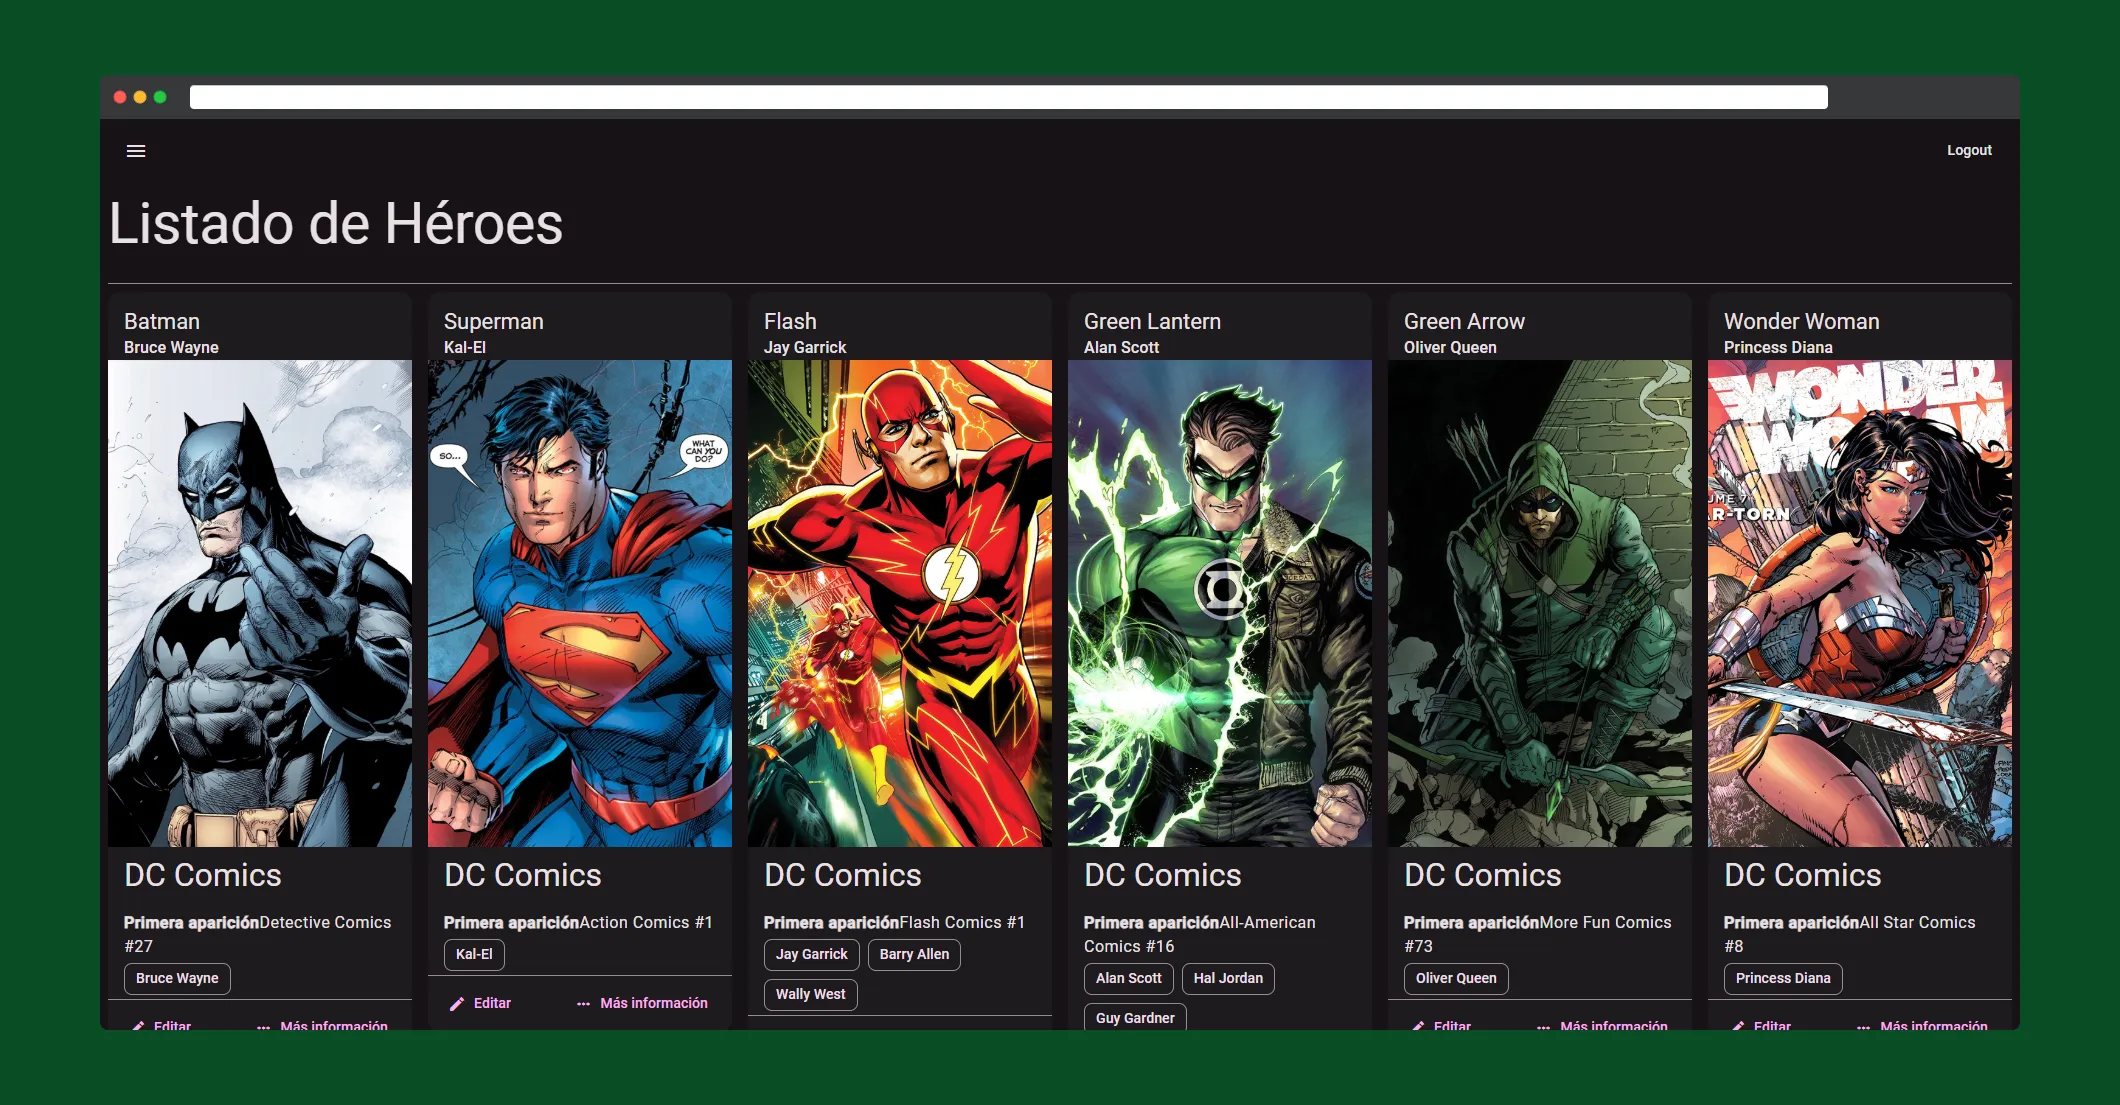Click the Flash hero image
Screen dimensions: 2120x1105
[900, 603]
